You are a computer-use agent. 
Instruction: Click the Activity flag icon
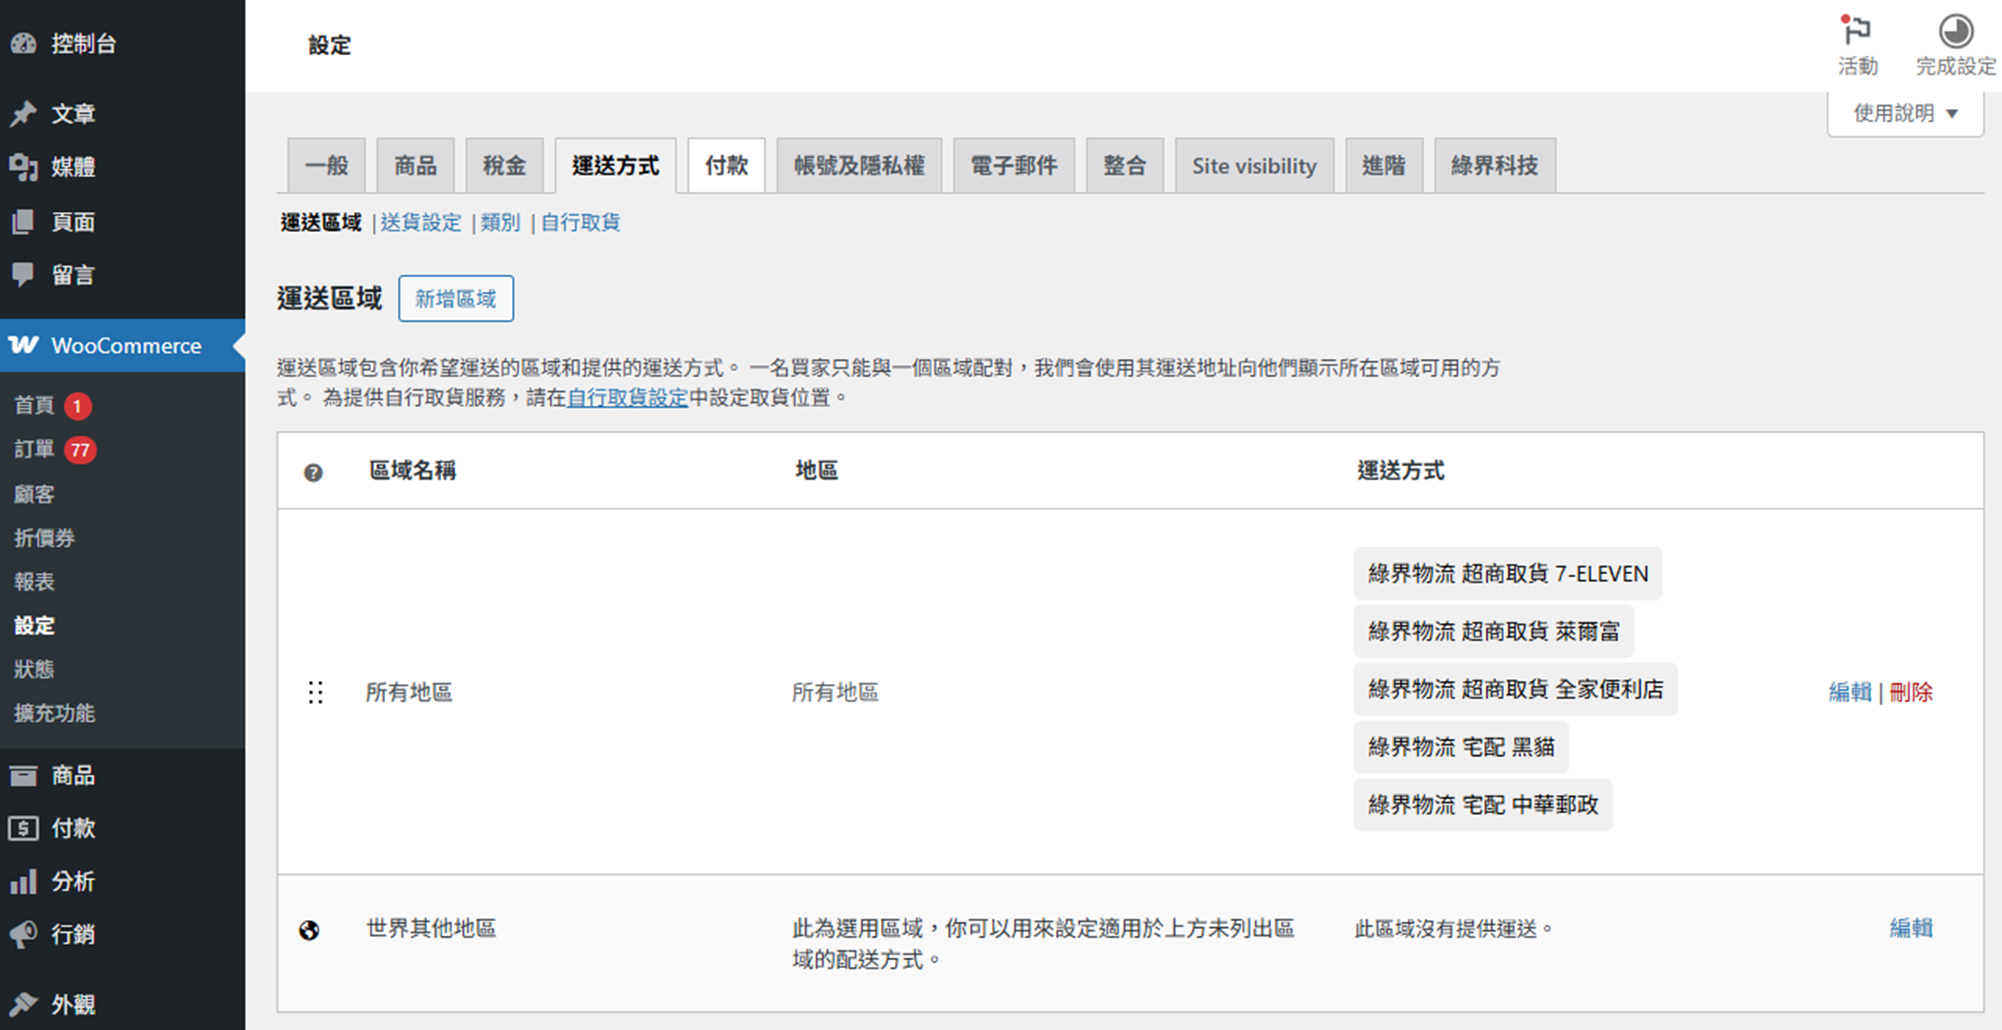pyautogui.click(x=1857, y=31)
